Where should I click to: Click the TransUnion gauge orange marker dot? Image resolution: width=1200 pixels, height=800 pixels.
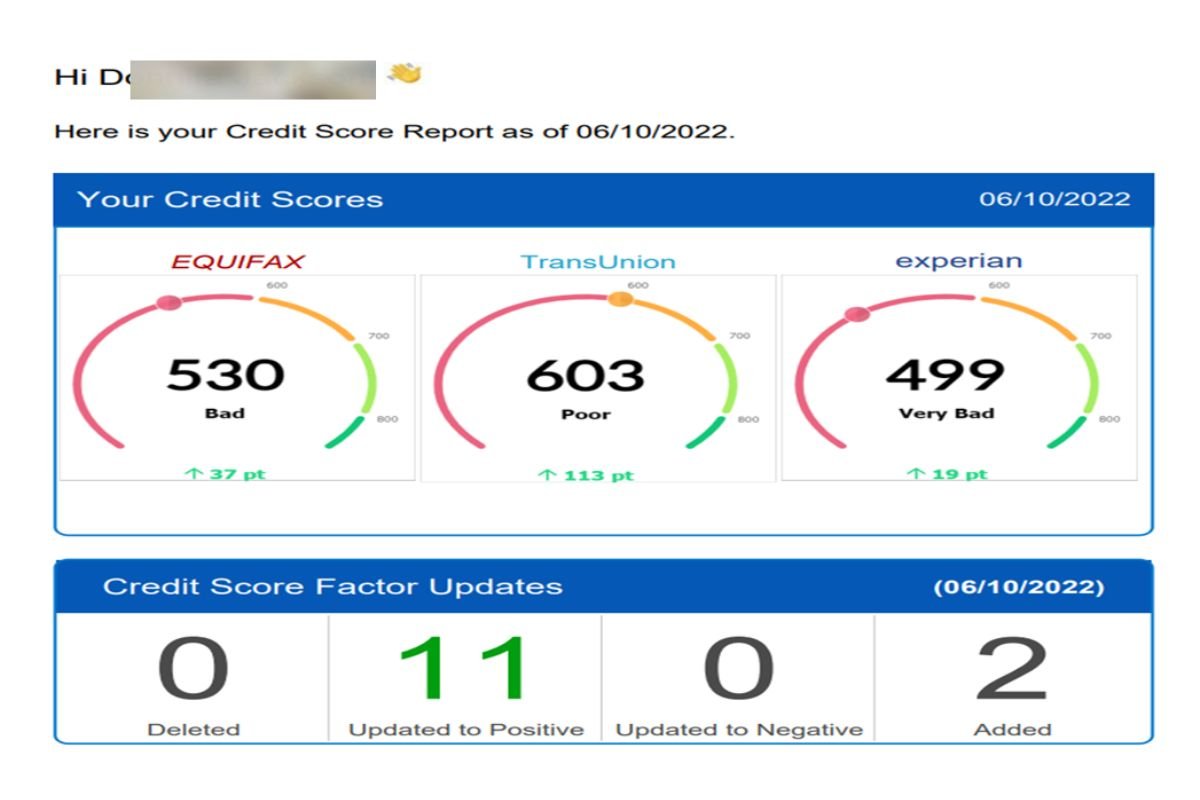point(620,298)
